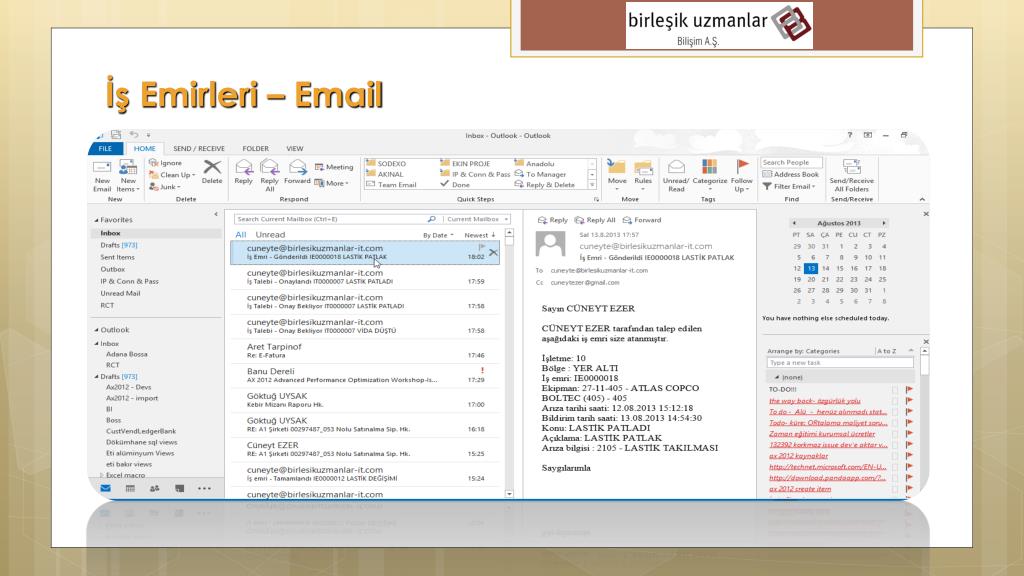1024x576 pixels.
Task: Select Sent Items in Favorites
Action: [118, 257]
